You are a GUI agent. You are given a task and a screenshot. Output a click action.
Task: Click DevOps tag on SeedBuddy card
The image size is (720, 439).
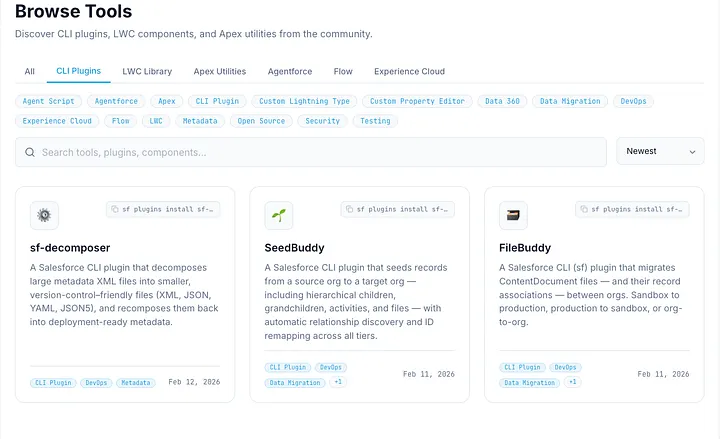331,367
